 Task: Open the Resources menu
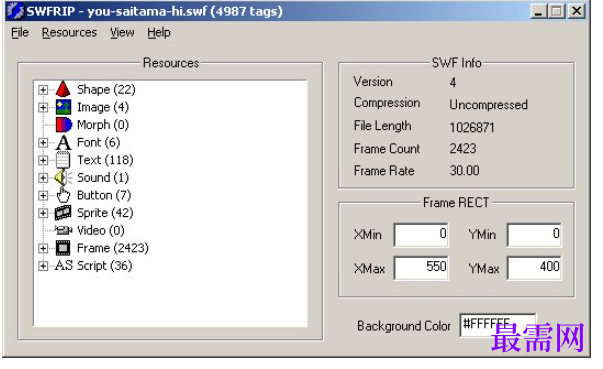point(69,33)
